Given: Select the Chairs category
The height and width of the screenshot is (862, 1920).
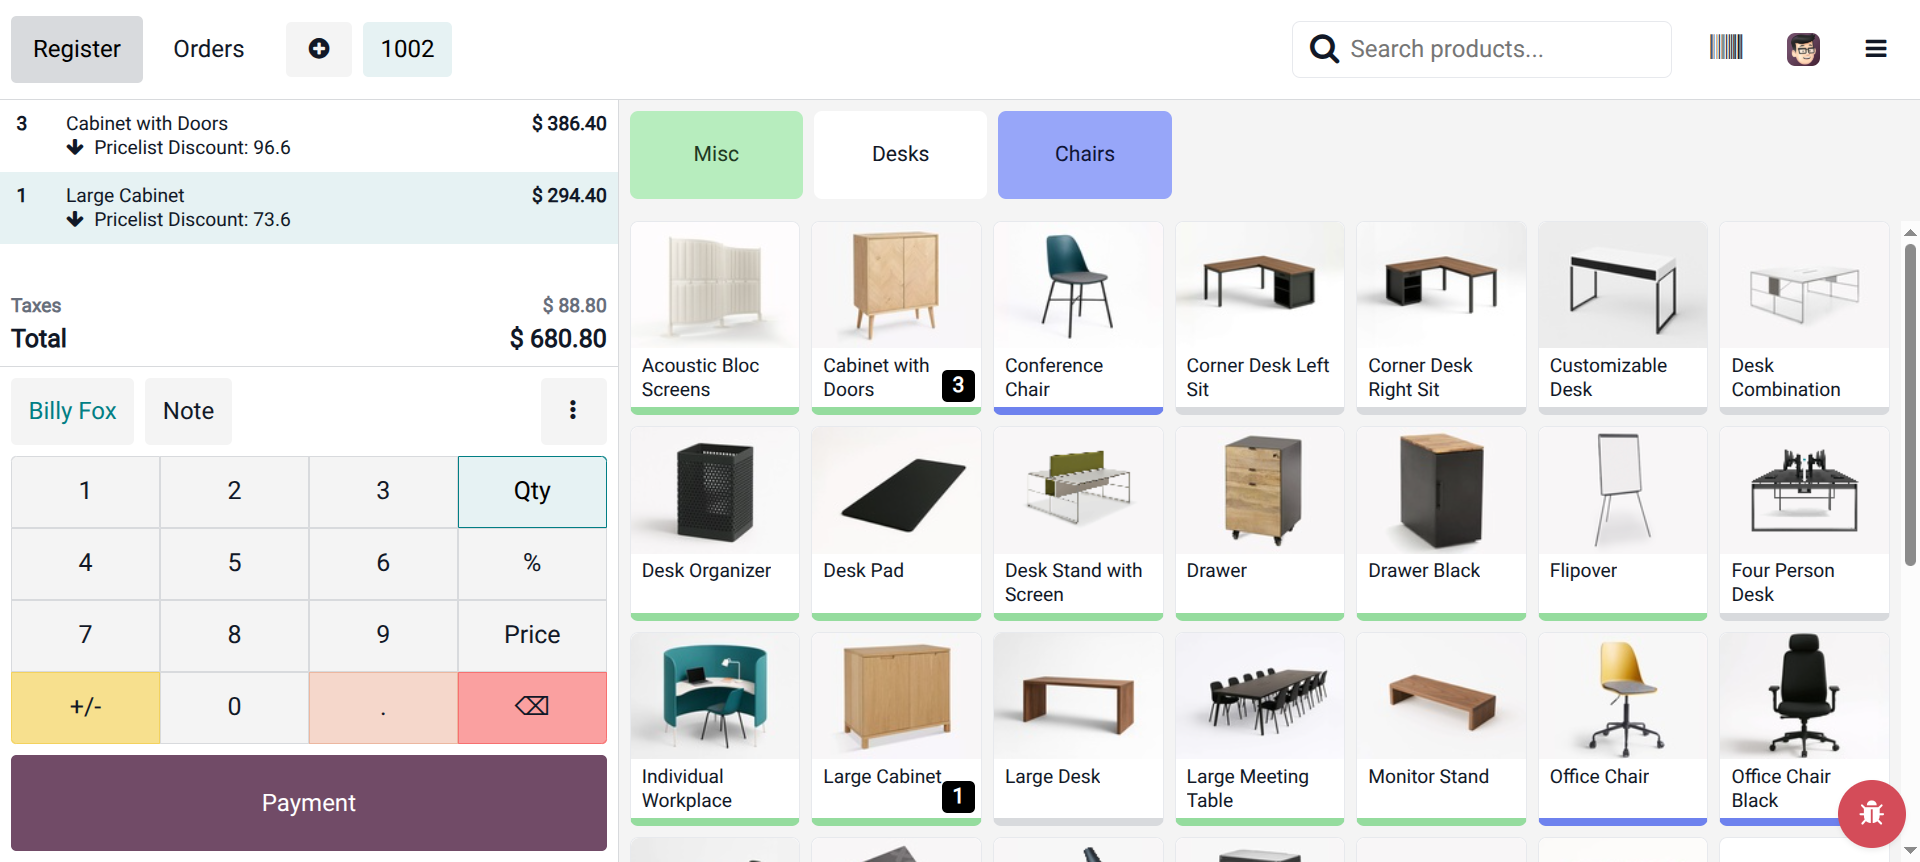Looking at the screenshot, I should pyautogui.click(x=1084, y=154).
